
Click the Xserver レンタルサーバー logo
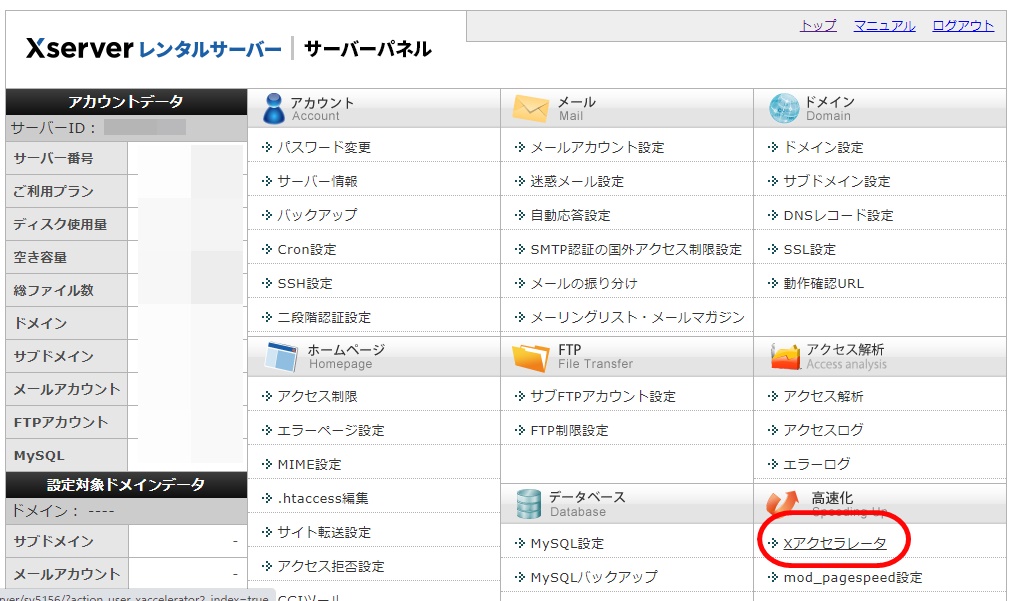coord(154,49)
